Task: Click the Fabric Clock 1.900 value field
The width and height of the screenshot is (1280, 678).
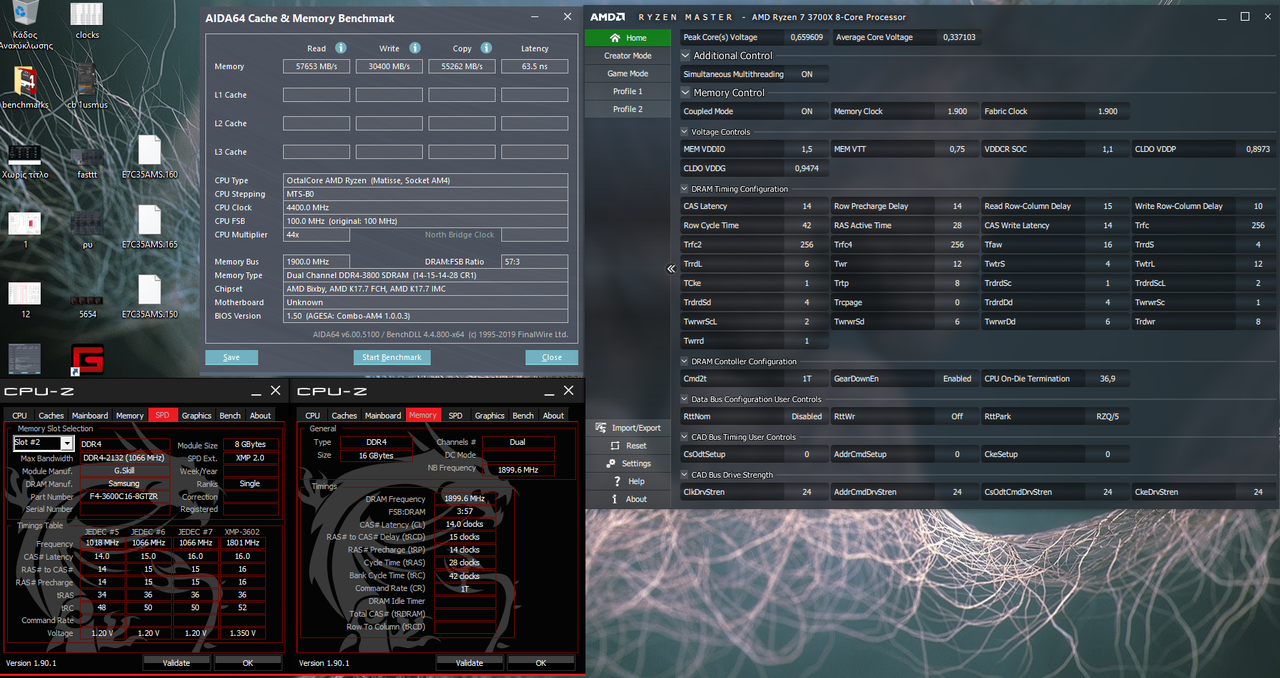Action: coord(1107,111)
